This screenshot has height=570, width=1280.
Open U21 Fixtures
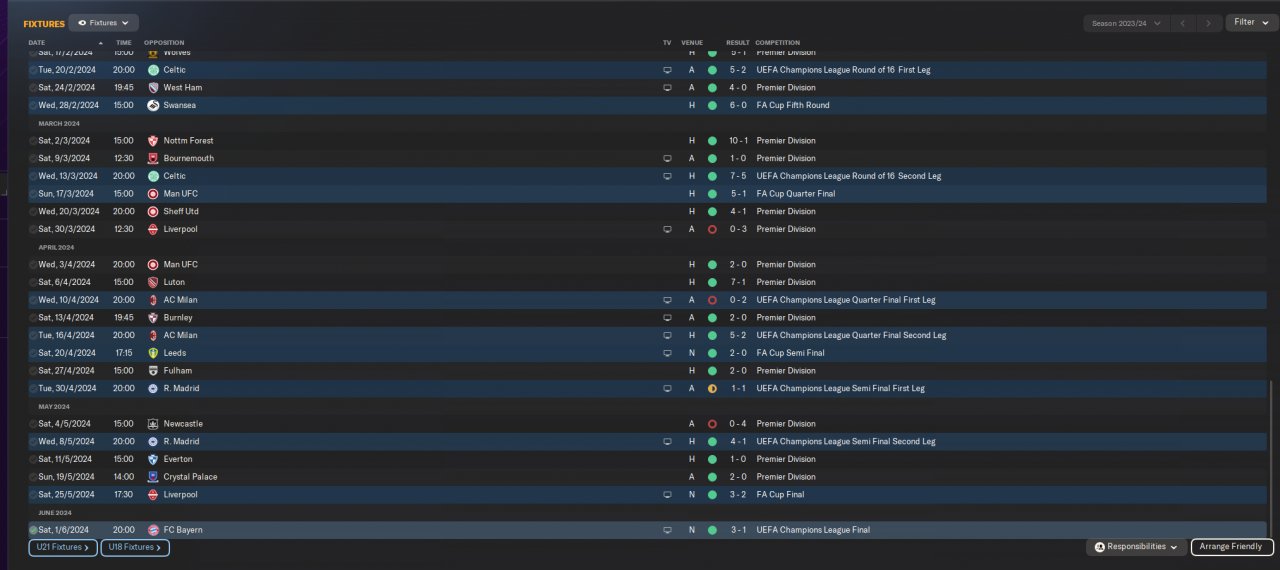click(x=63, y=548)
